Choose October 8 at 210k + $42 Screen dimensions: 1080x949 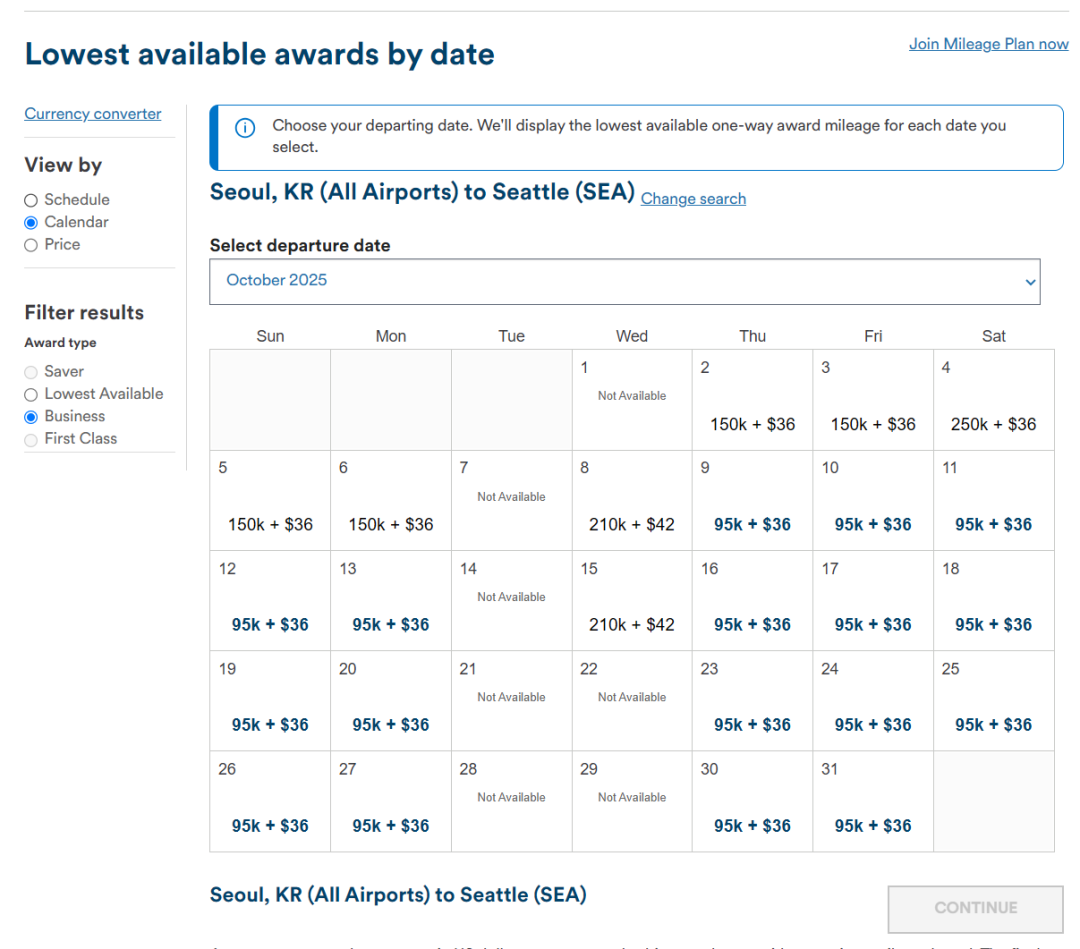[x=631, y=524]
